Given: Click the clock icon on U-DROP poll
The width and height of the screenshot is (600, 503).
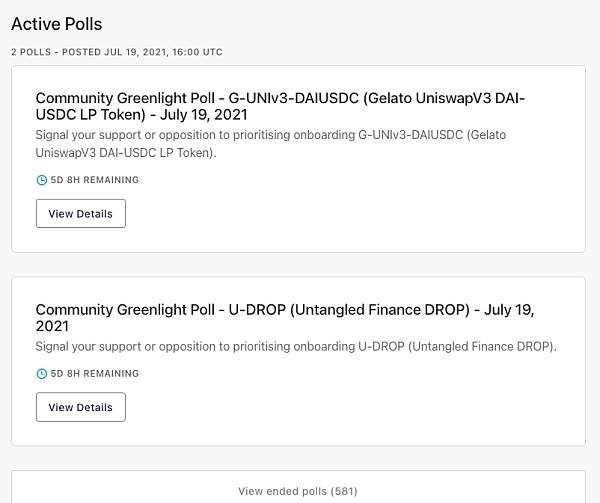Looking at the screenshot, I should 42,374.
